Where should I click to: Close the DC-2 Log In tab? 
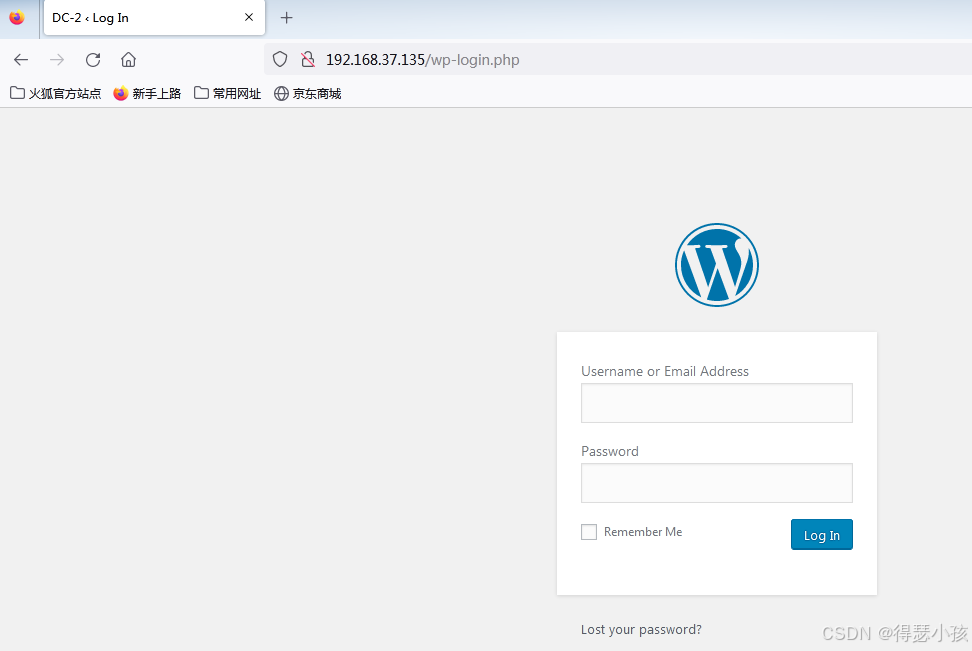click(249, 17)
